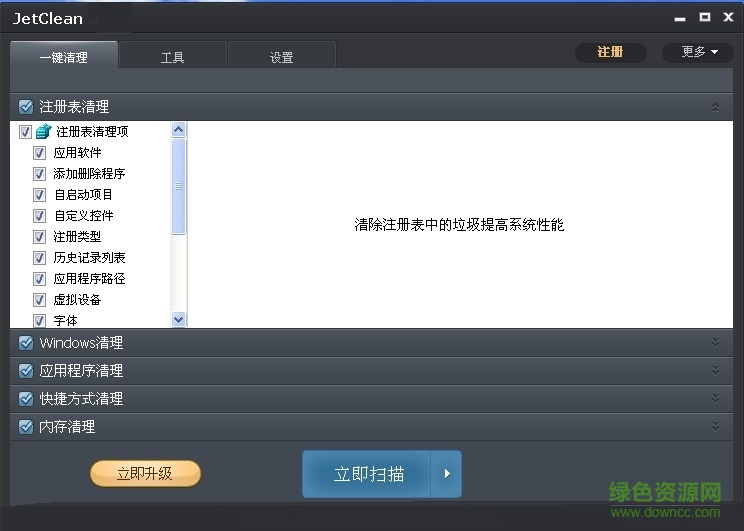Uncheck the 应用程序路径 checkbox
Viewport: 744px width, 531px height.
pos(39,279)
